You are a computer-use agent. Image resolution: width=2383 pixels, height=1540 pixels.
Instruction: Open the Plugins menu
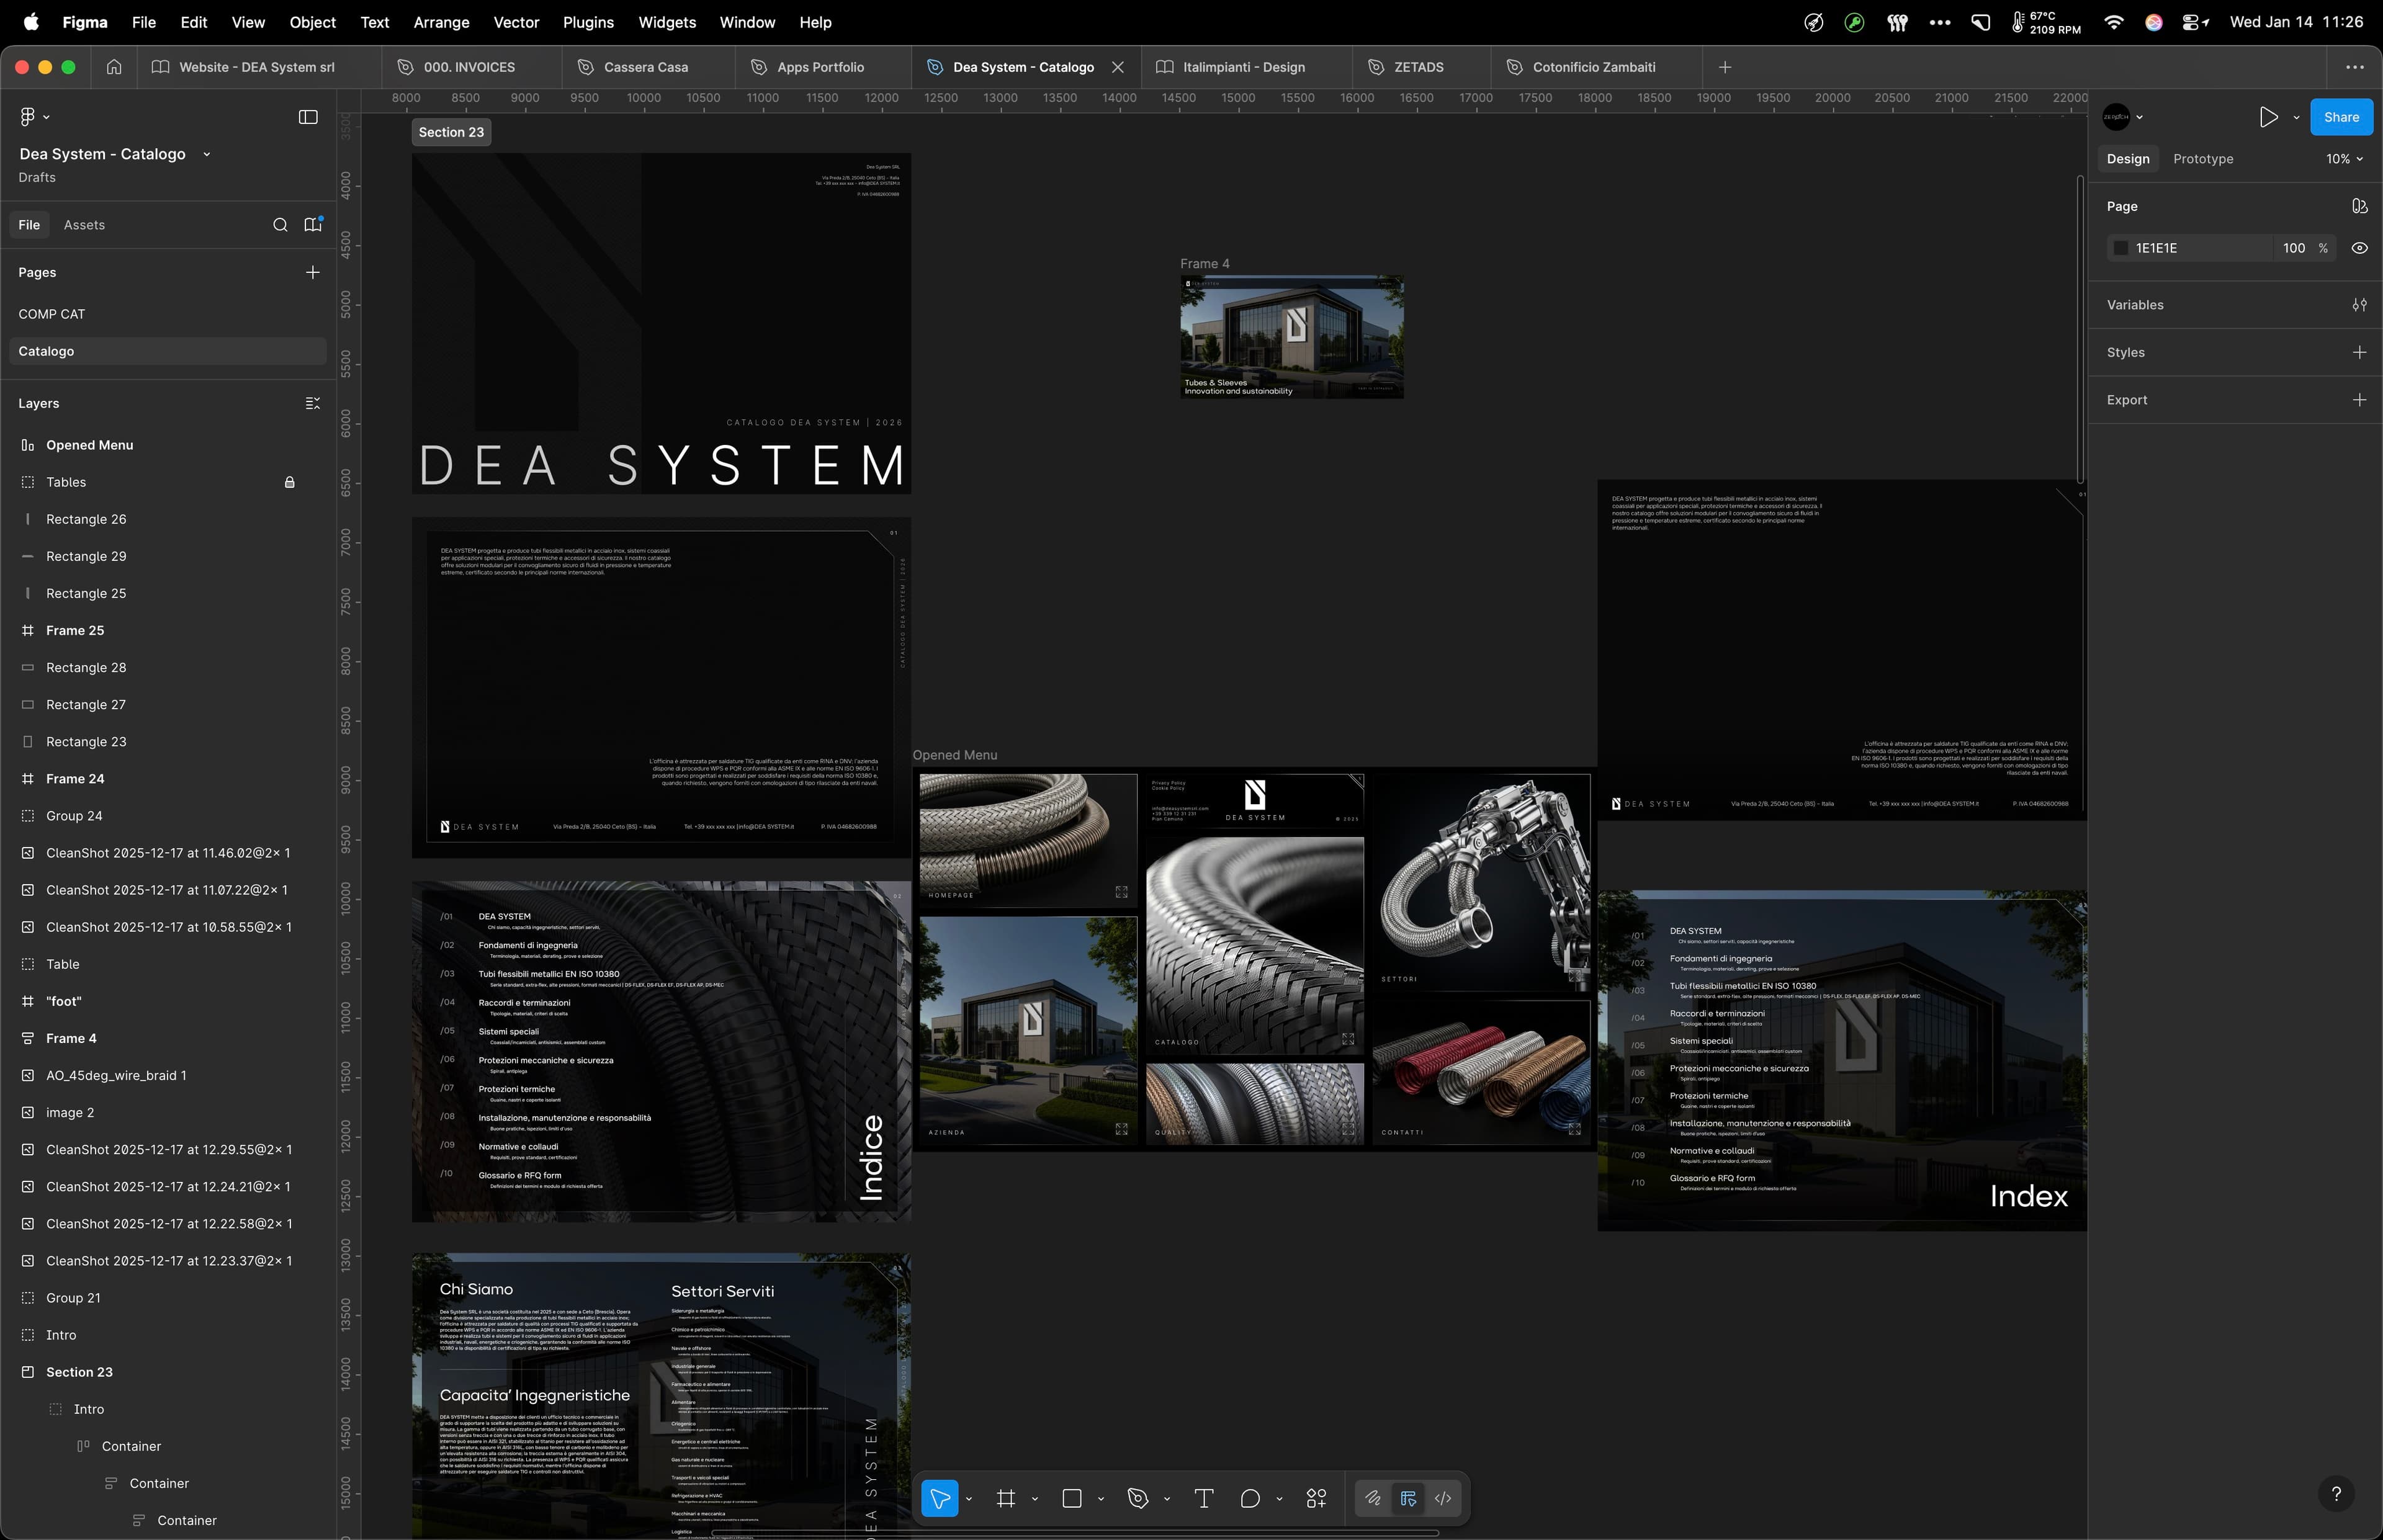(x=588, y=22)
